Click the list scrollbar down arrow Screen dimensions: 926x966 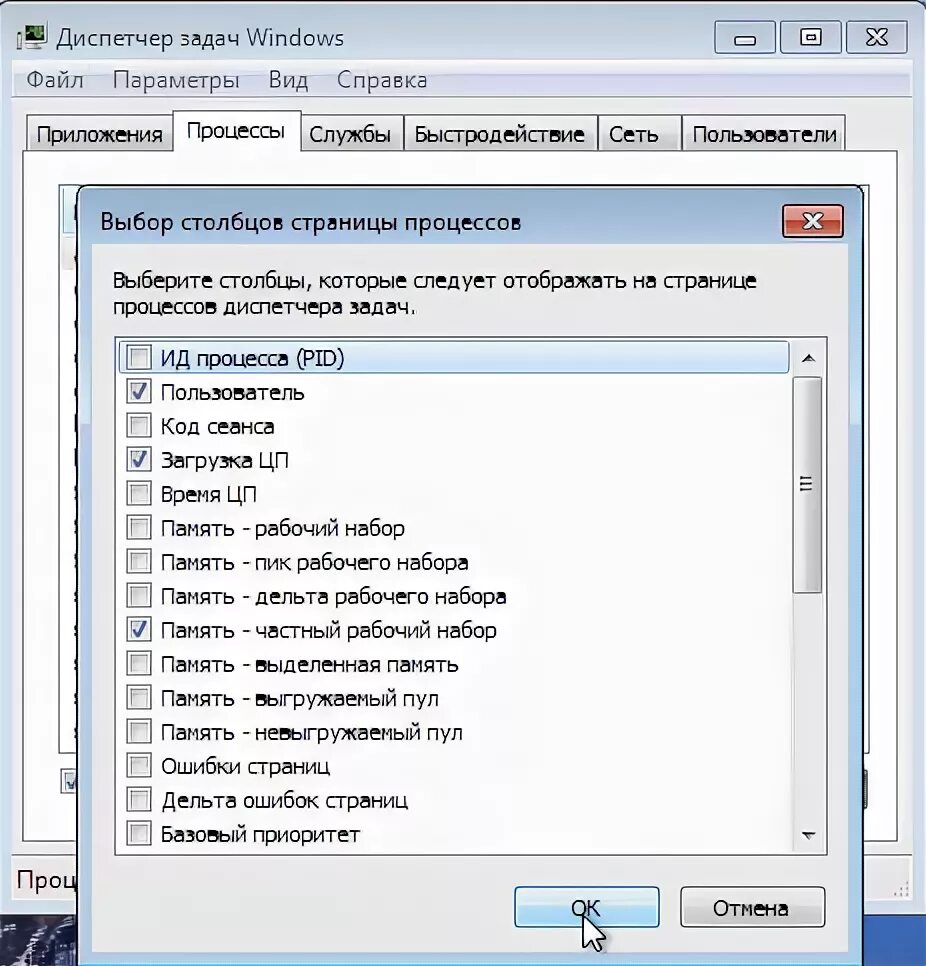809,835
